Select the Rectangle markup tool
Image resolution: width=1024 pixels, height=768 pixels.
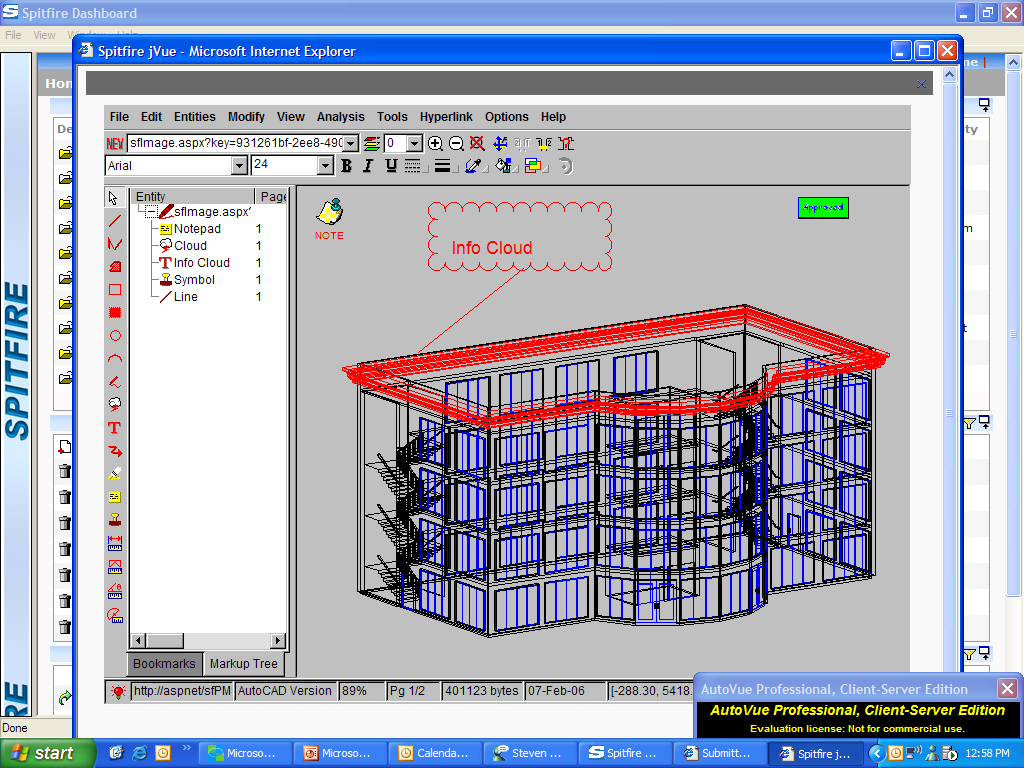114,289
